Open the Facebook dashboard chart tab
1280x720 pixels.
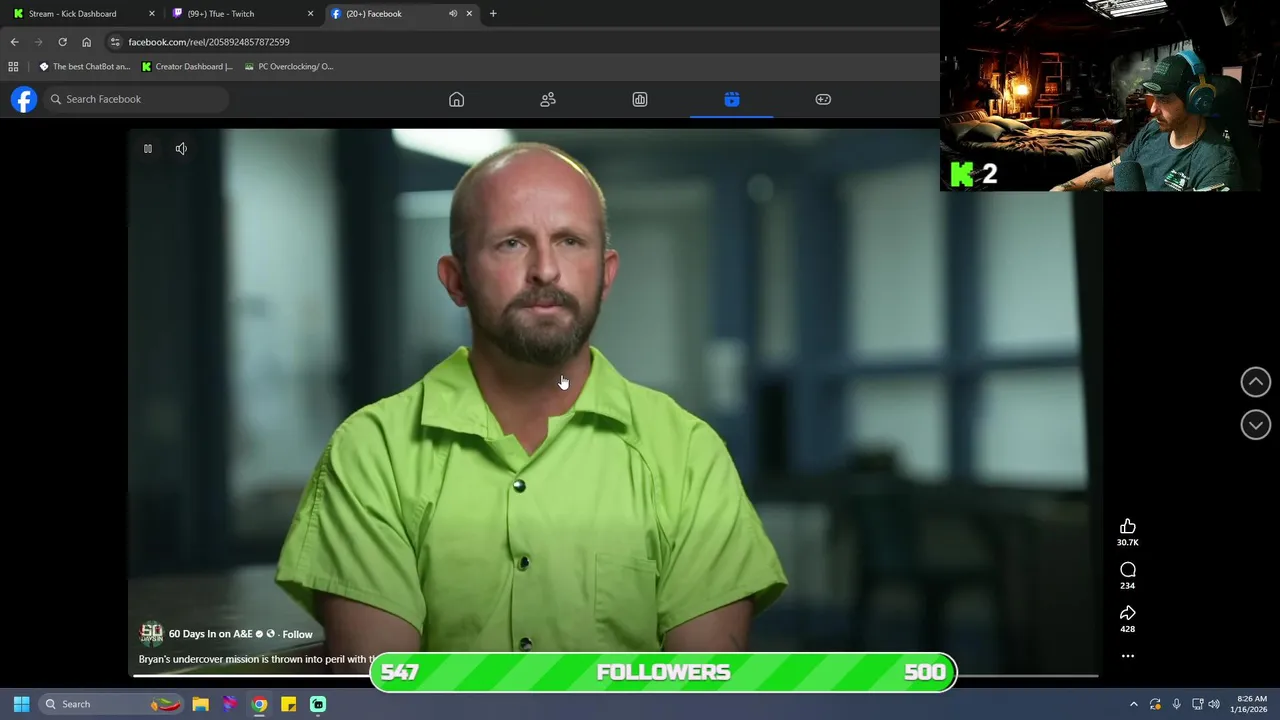click(640, 99)
